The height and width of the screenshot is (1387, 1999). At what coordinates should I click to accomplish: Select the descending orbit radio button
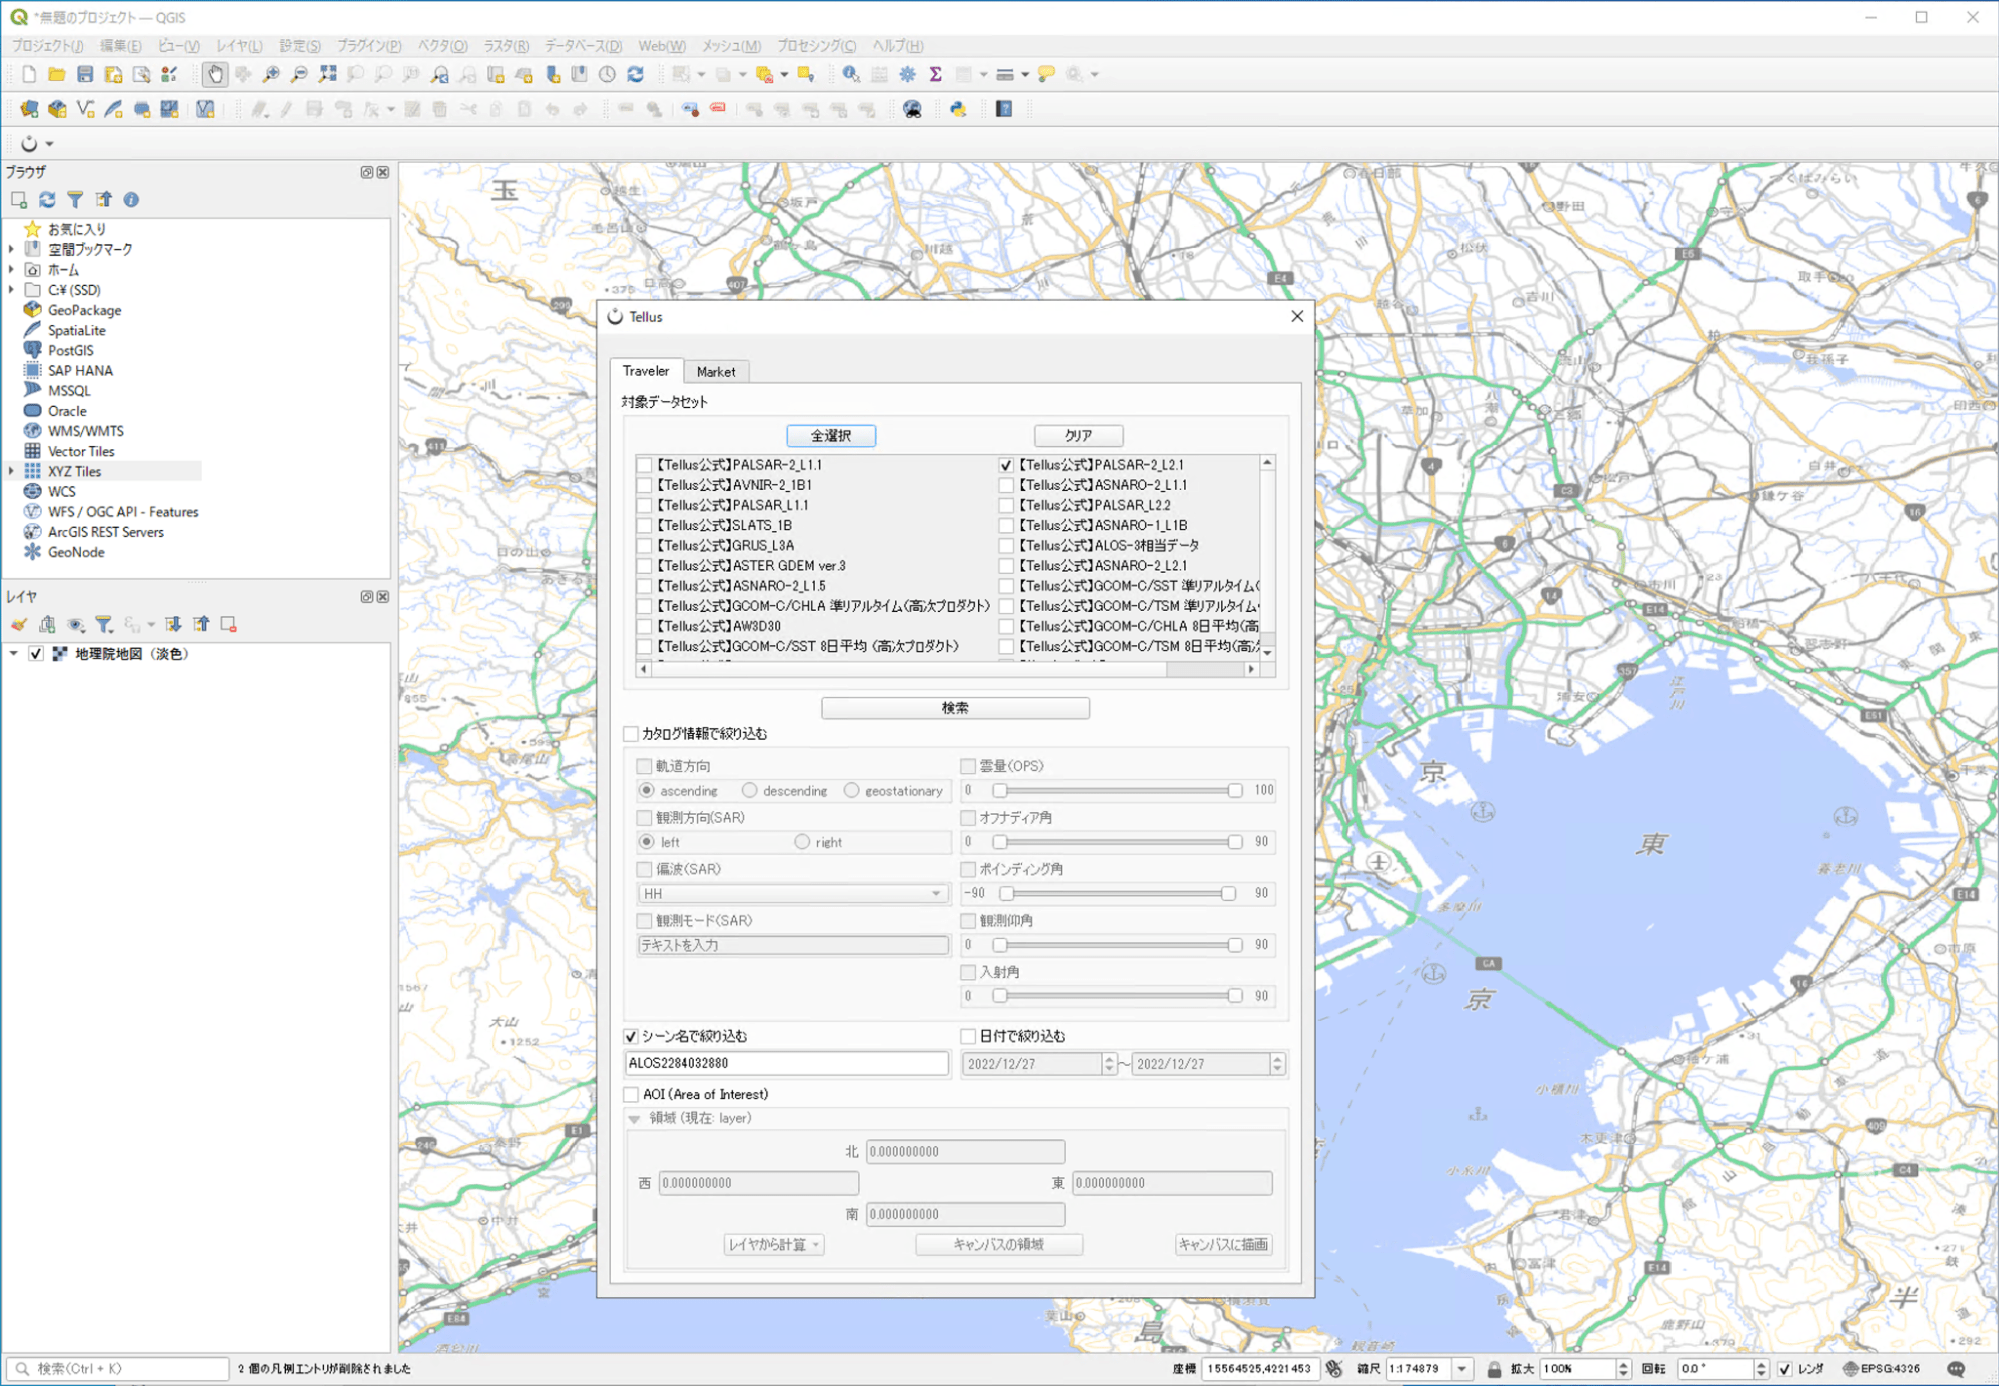(750, 791)
